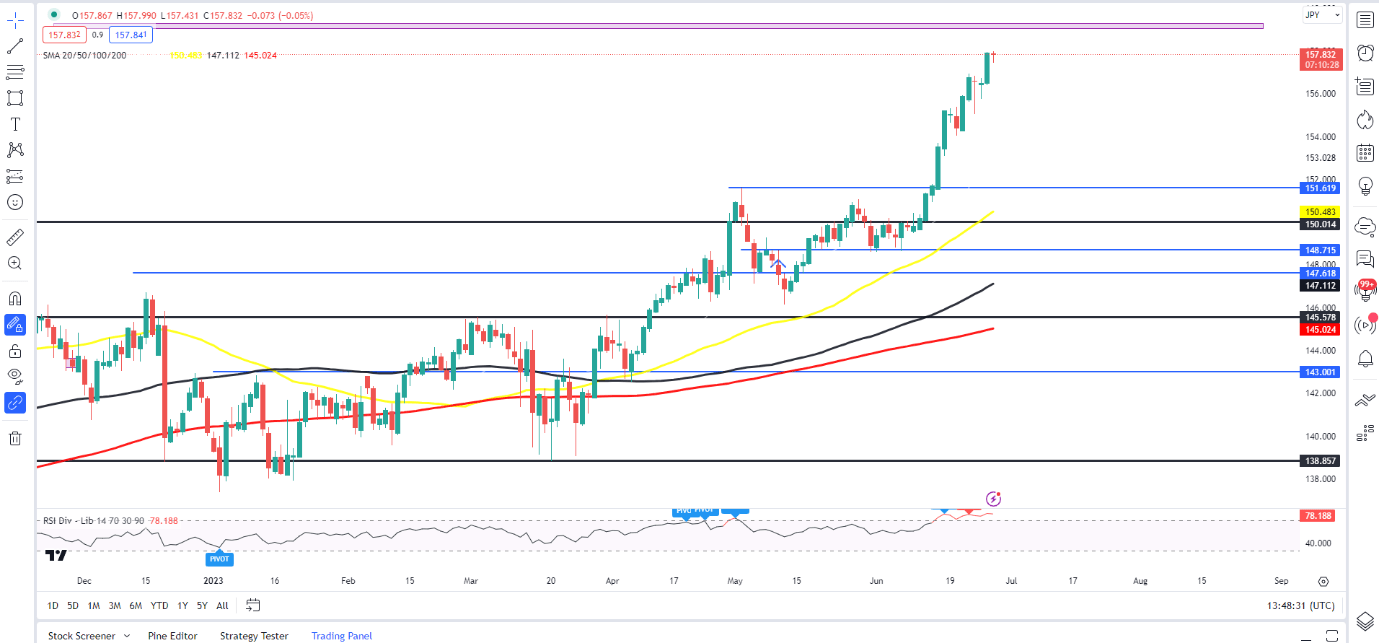Open the public chats cloud icon
1379x643 pixels.
(x=1365, y=227)
